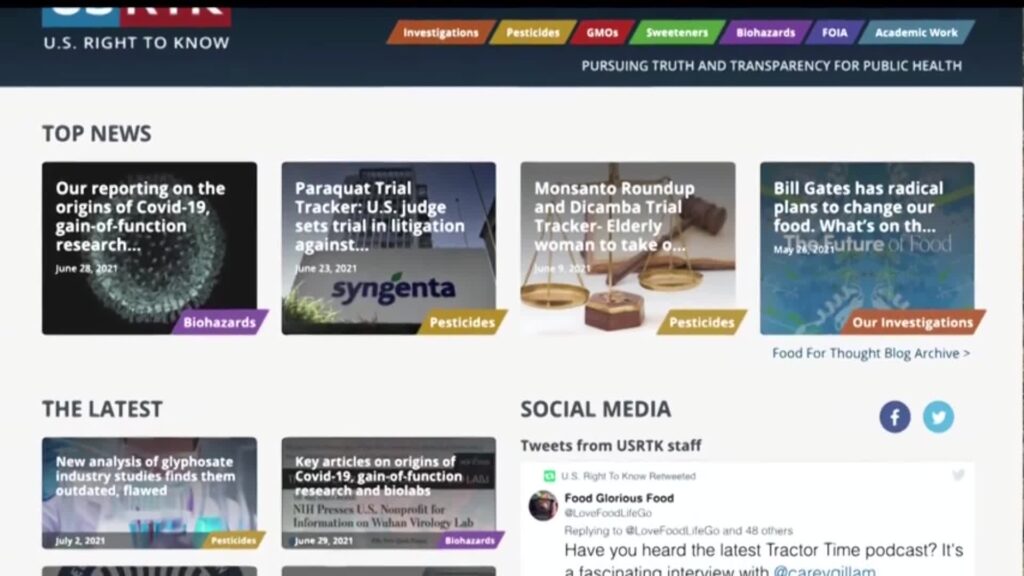
Task: Click the small retweet icon in tweet
Action: [x=550, y=476]
